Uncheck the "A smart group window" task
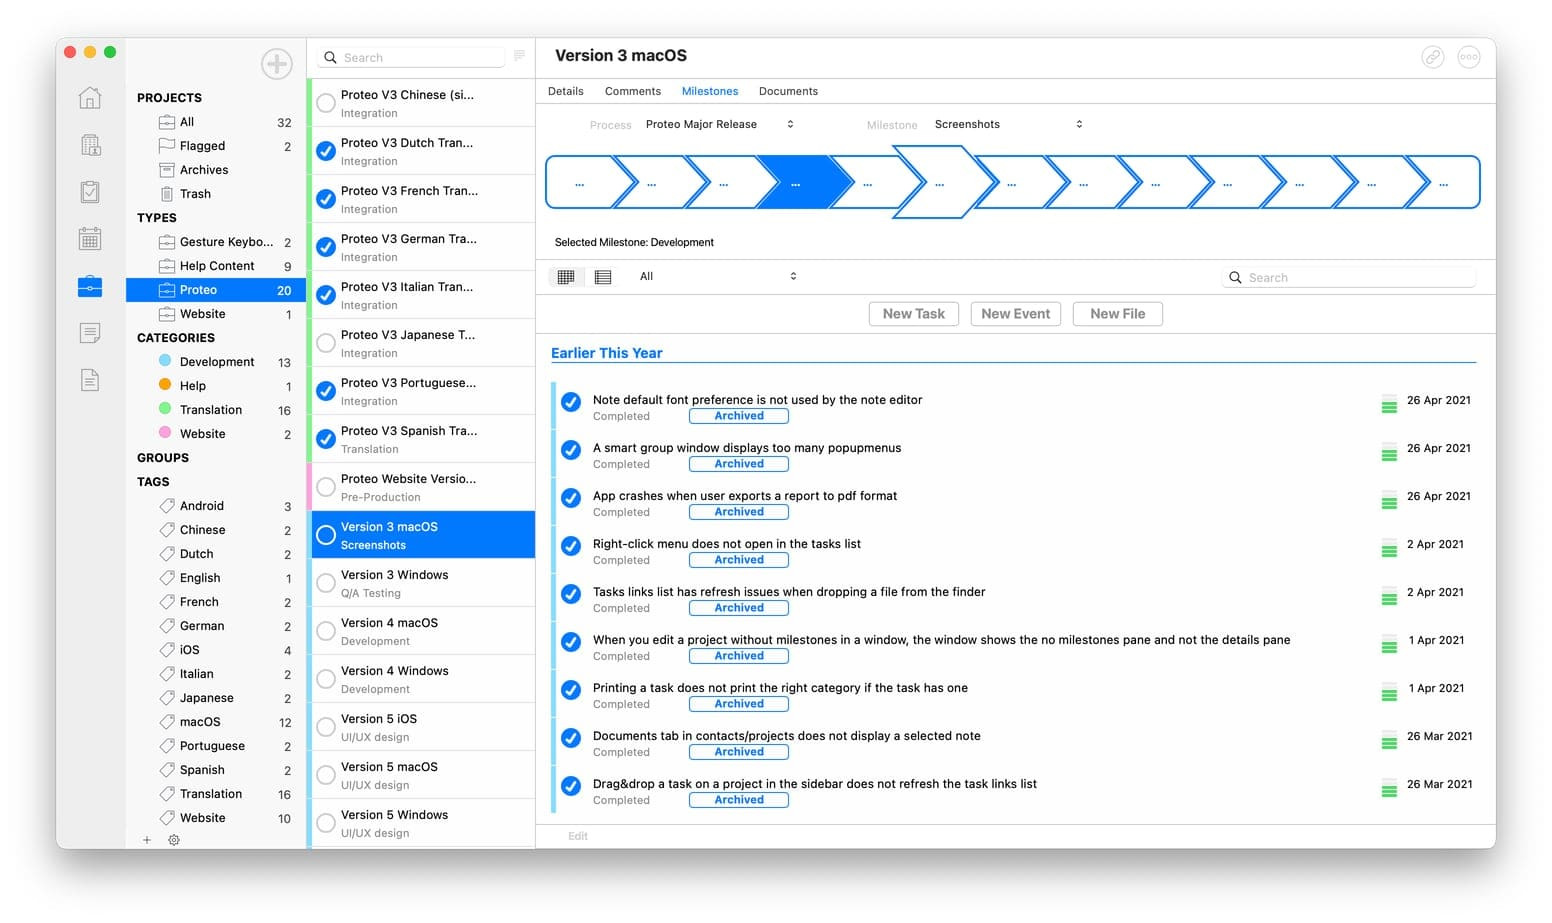 coord(571,450)
